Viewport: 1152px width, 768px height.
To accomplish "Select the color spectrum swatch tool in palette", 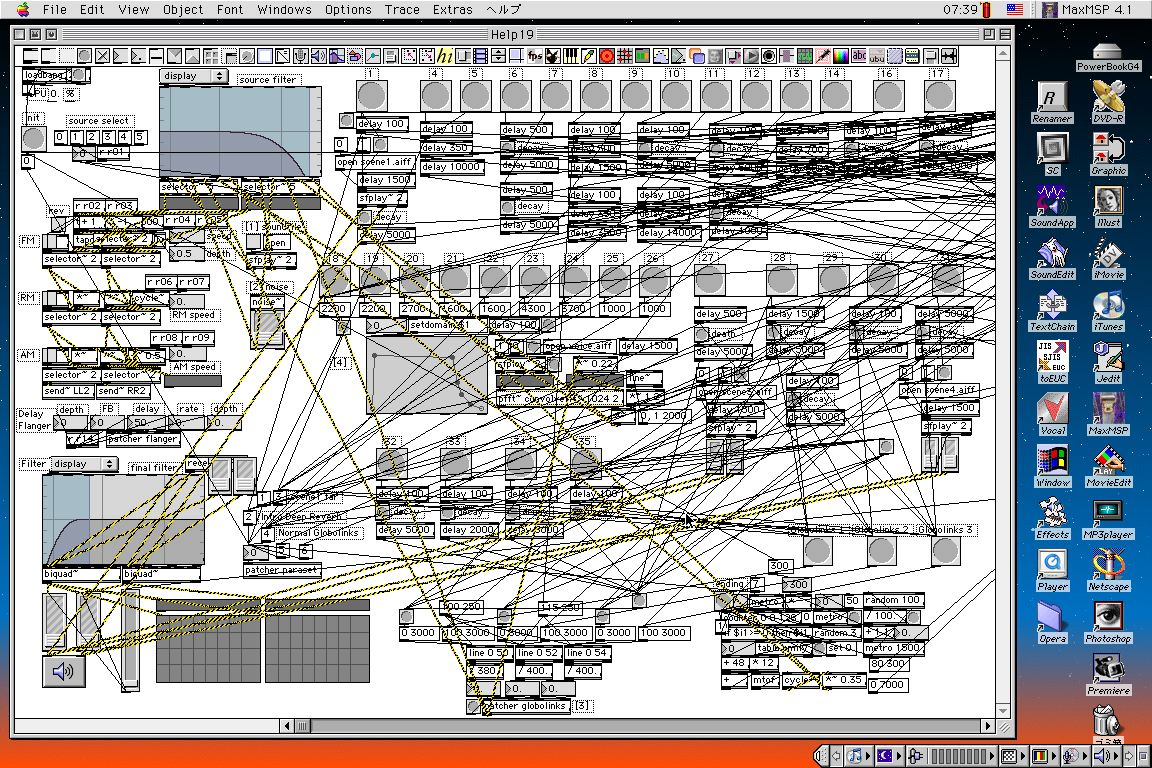I will (840, 56).
